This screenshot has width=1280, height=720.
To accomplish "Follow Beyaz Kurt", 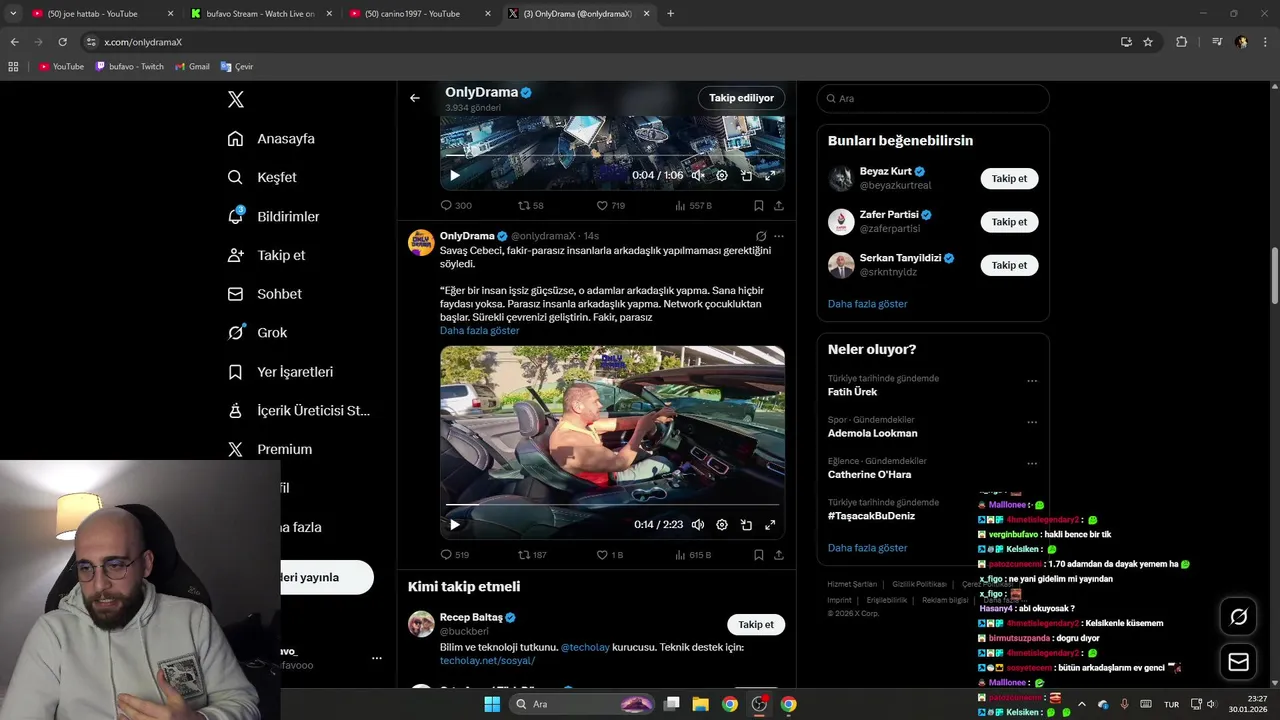I will [1009, 179].
